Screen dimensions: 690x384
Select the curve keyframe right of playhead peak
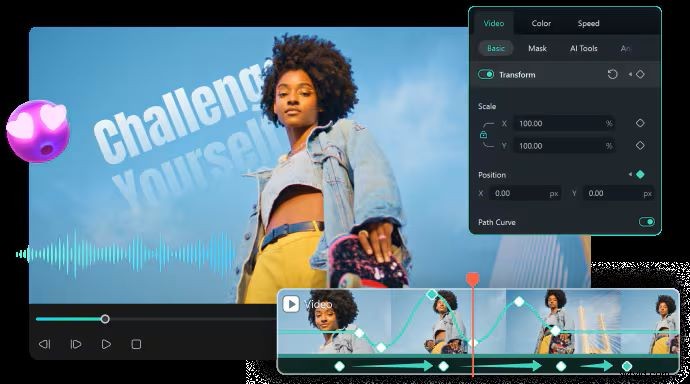519,302
